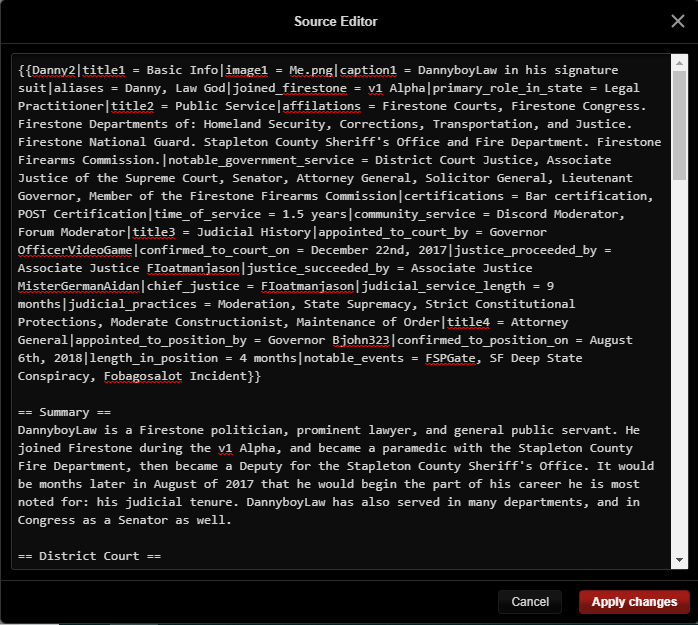Click the scrollbar down arrow
This screenshot has width=698, height=625.
click(679, 559)
